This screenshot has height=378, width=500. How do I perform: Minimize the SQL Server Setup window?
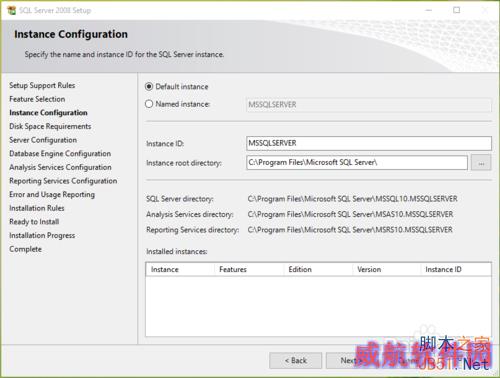(429, 10)
